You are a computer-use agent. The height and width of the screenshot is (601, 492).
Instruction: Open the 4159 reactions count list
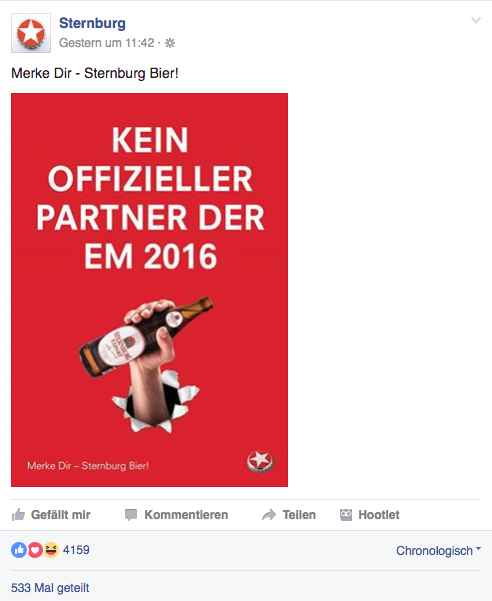(76, 550)
